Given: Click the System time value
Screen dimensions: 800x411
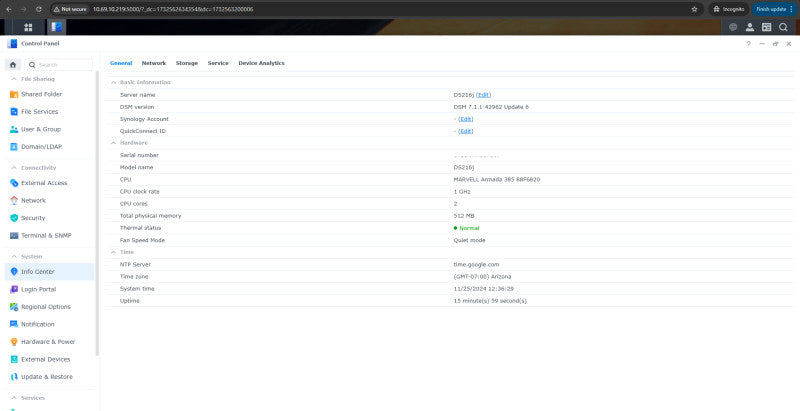Looking at the screenshot, I should (x=483, y=289).
